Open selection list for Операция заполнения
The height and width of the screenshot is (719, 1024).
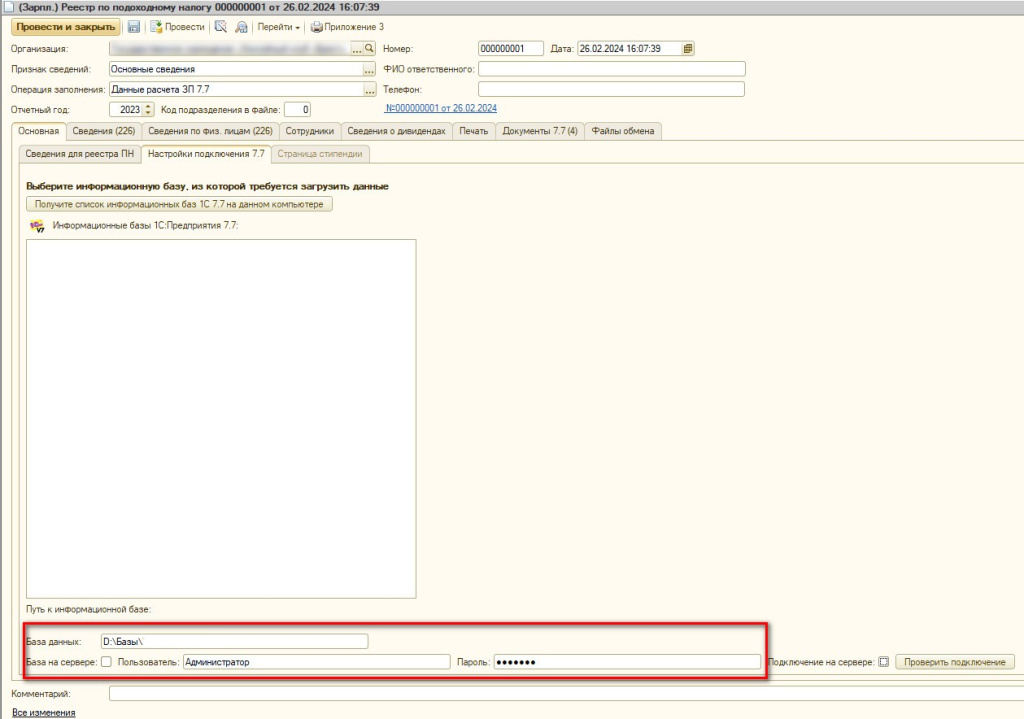[369, 90]
